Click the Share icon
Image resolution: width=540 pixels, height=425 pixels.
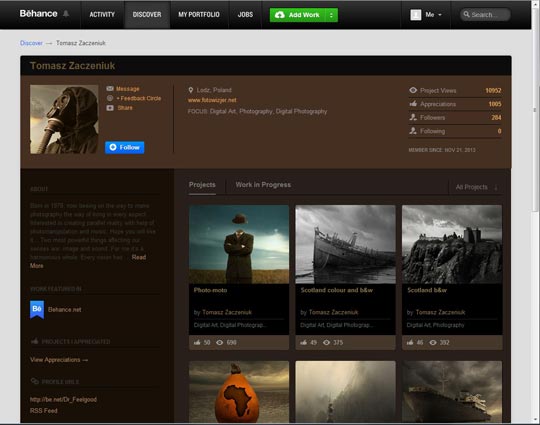coord(110,108)
